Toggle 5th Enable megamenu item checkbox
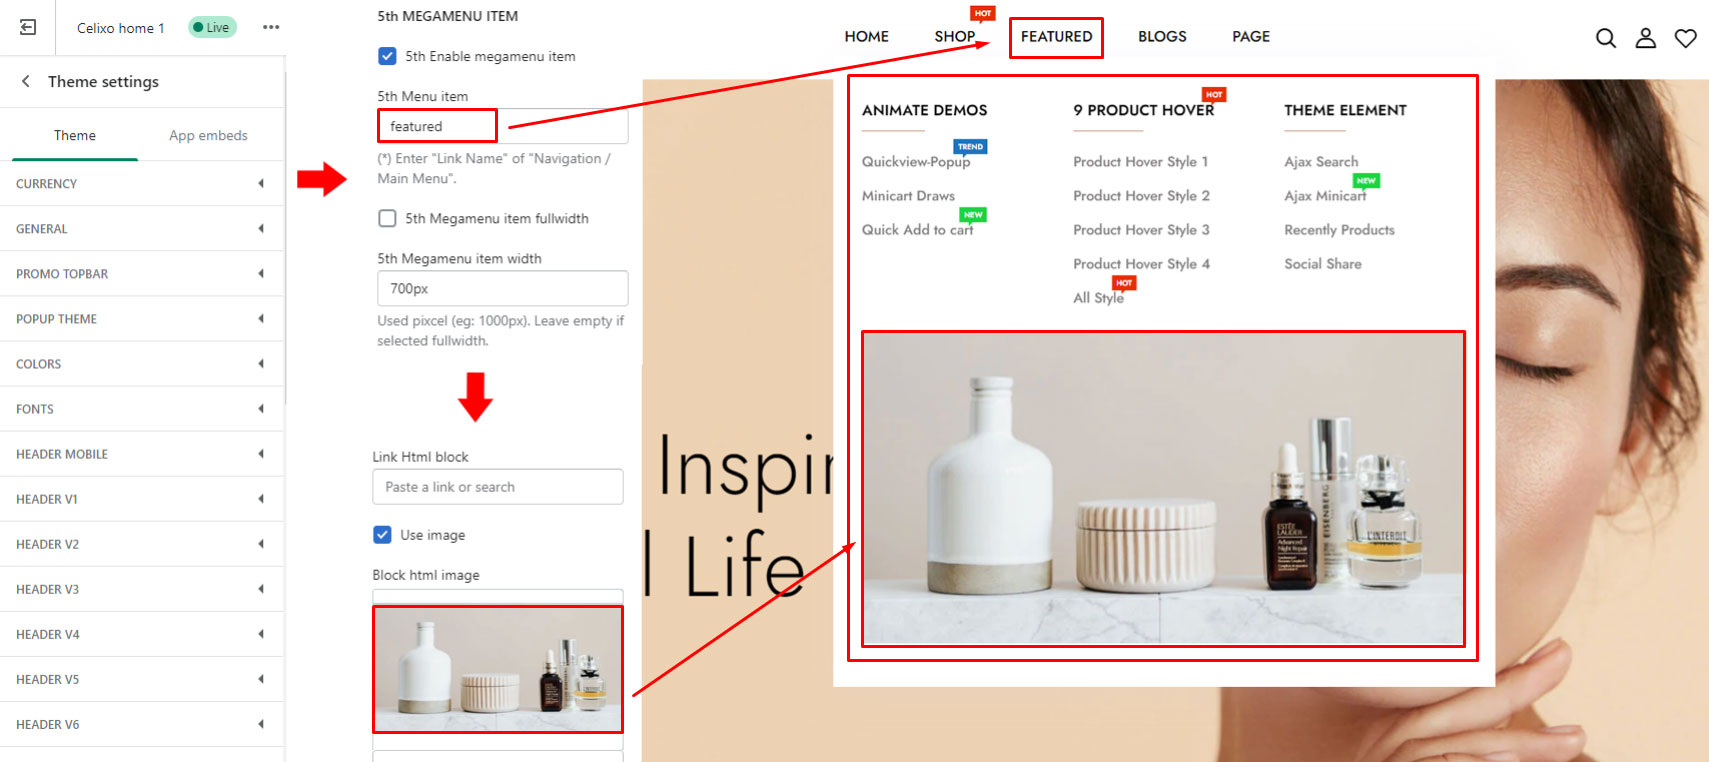Image resolution: width=1709 pixels, height=762 pixels. click(x=387, y=56)
